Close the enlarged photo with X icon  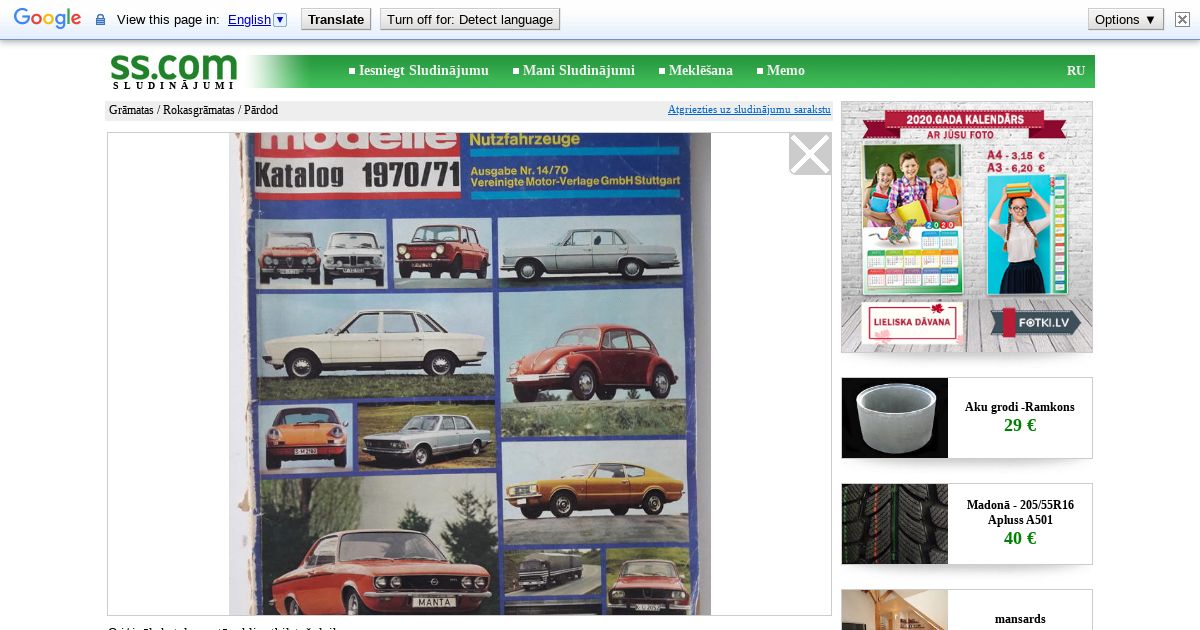[x=810, y=154]
